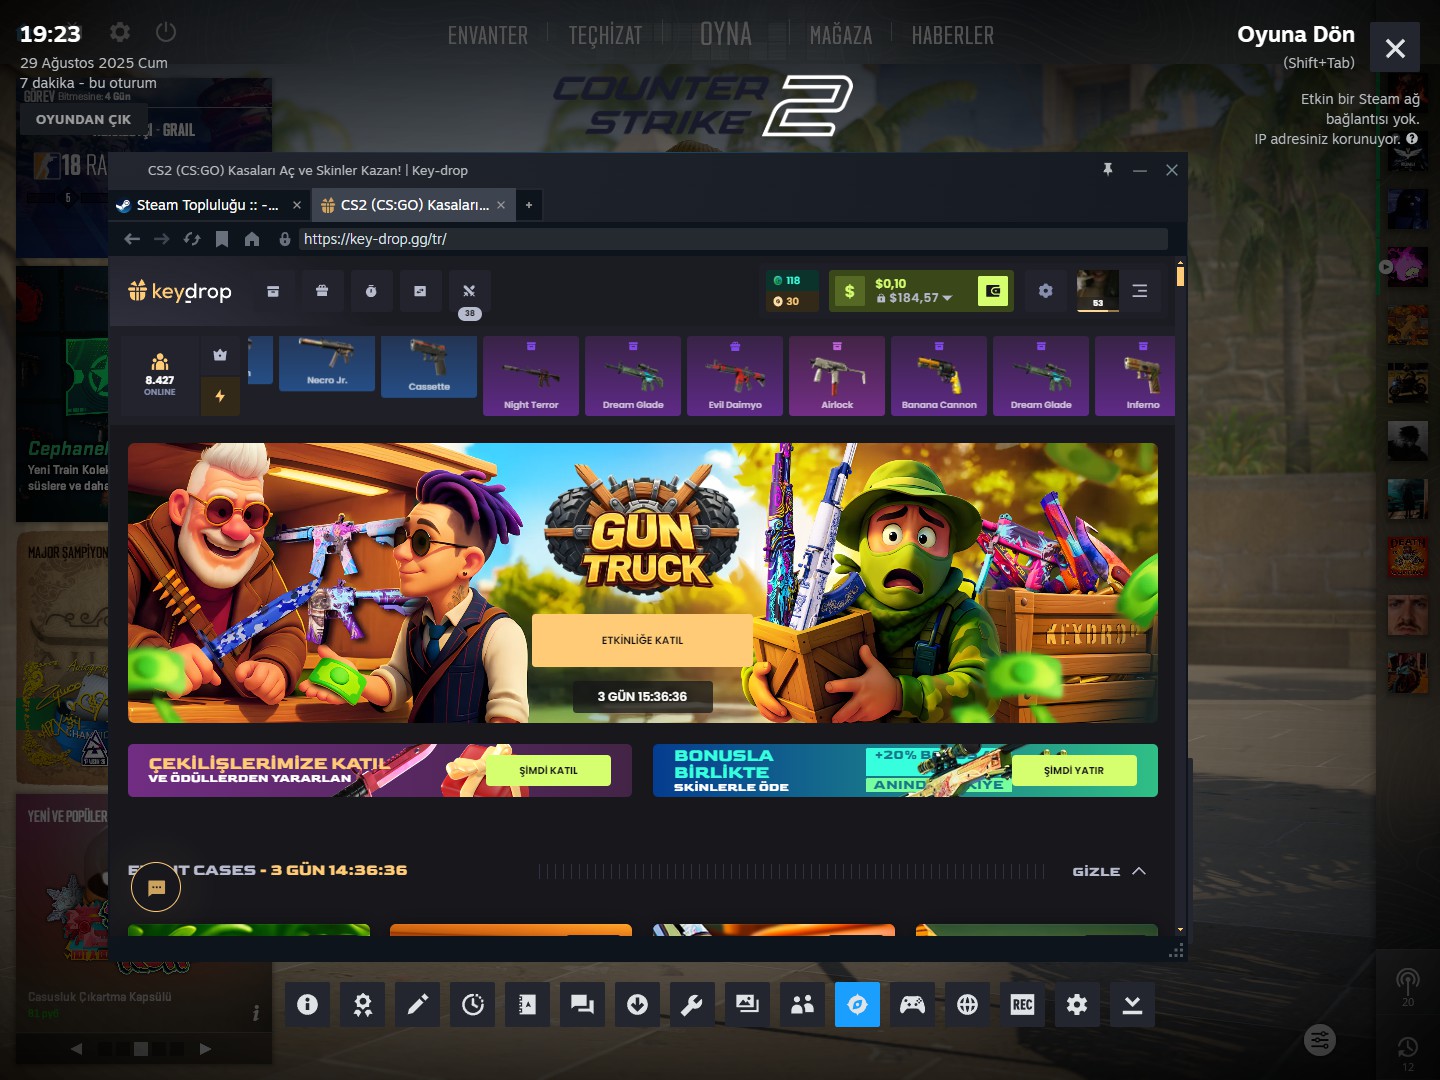Open the gift icon on keydrop header
Image resolution: width=1440 pixels, height=1080 pixels.
pos(322,291)
